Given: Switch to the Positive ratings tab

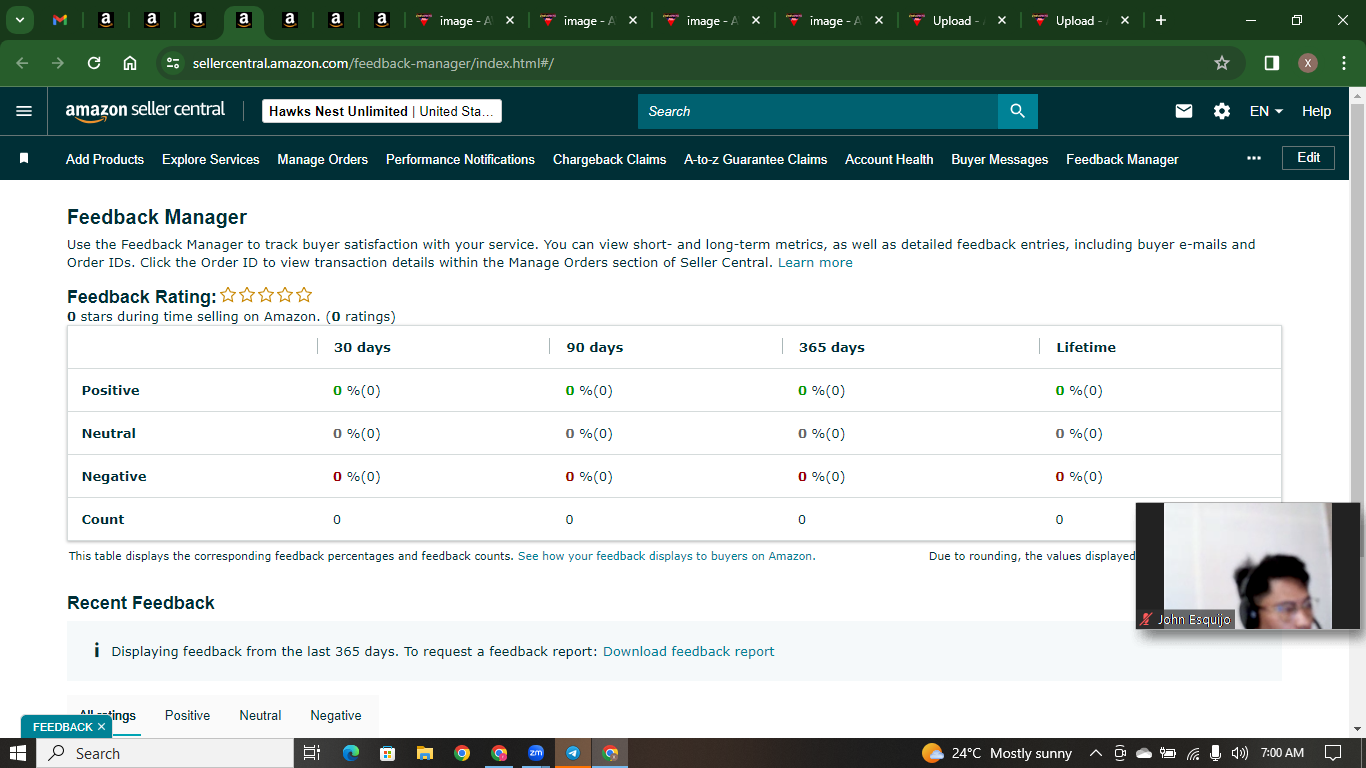Looking at the screenshot, I should point(187,715).
